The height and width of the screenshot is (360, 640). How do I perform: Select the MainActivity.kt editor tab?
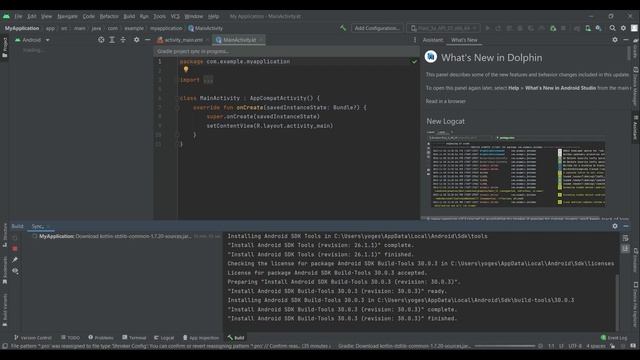point(239,40)
